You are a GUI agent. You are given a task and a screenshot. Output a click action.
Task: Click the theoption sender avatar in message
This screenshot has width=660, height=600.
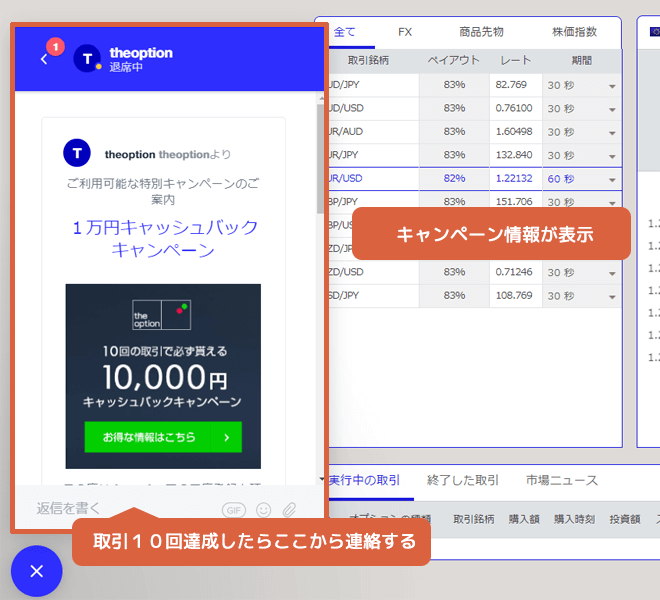[x=77, y=153]
